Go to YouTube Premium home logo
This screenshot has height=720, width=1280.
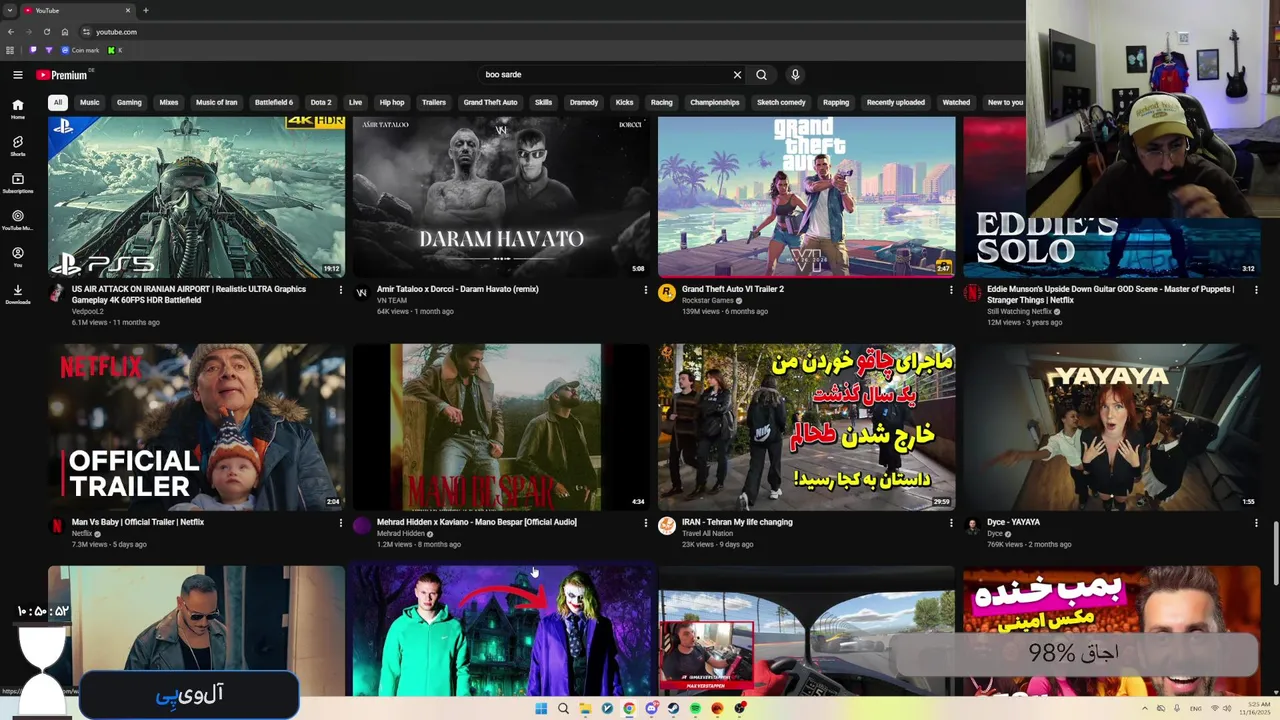(x=62, y=75)
